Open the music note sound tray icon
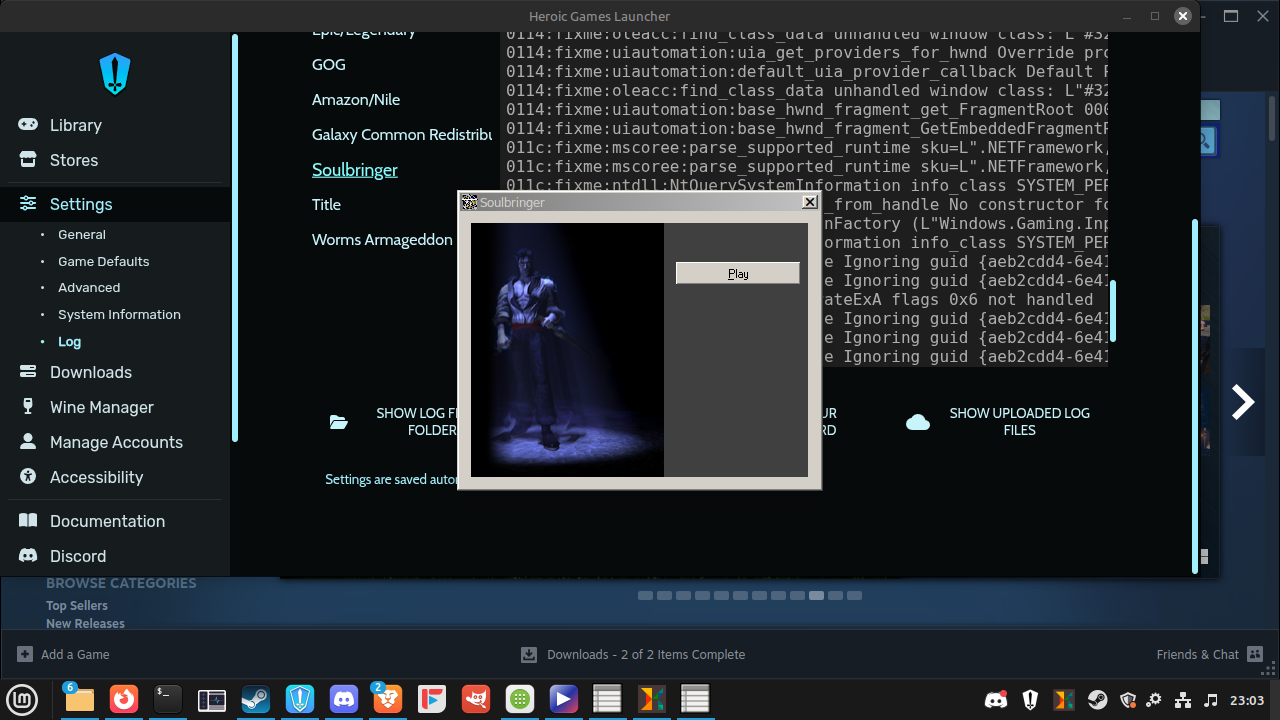This screenshot has height=720, width=1280. pos(1212,700)
